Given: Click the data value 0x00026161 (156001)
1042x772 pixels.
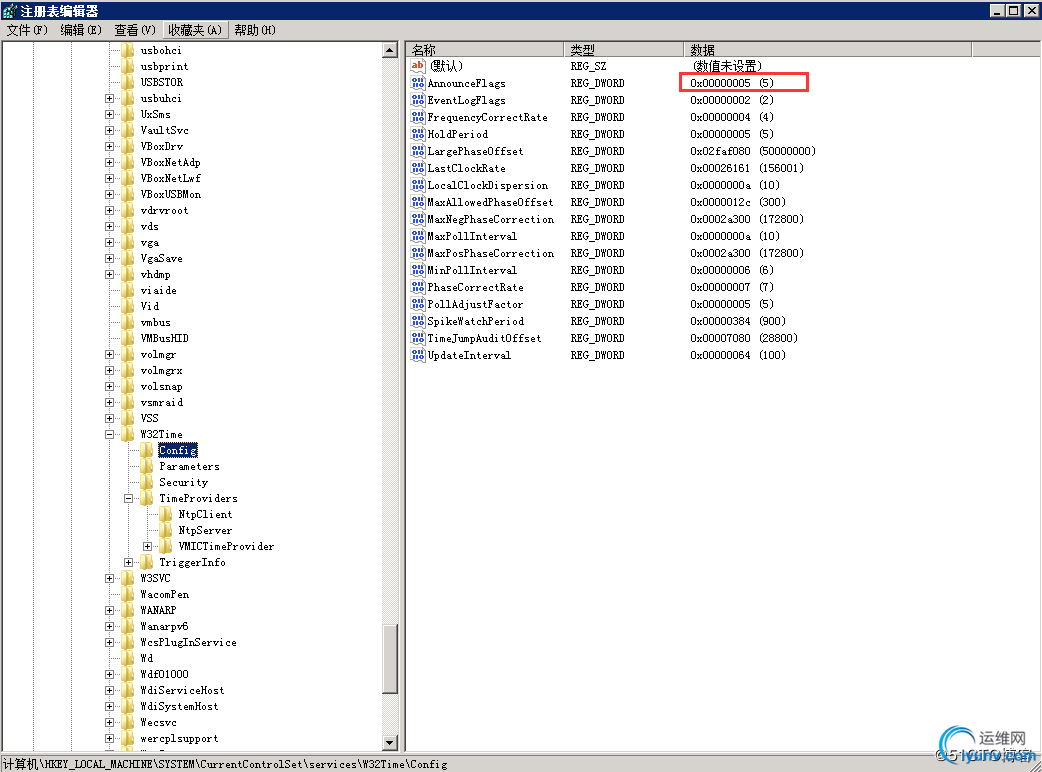Looking at the screenshot, I should (747, 168).
